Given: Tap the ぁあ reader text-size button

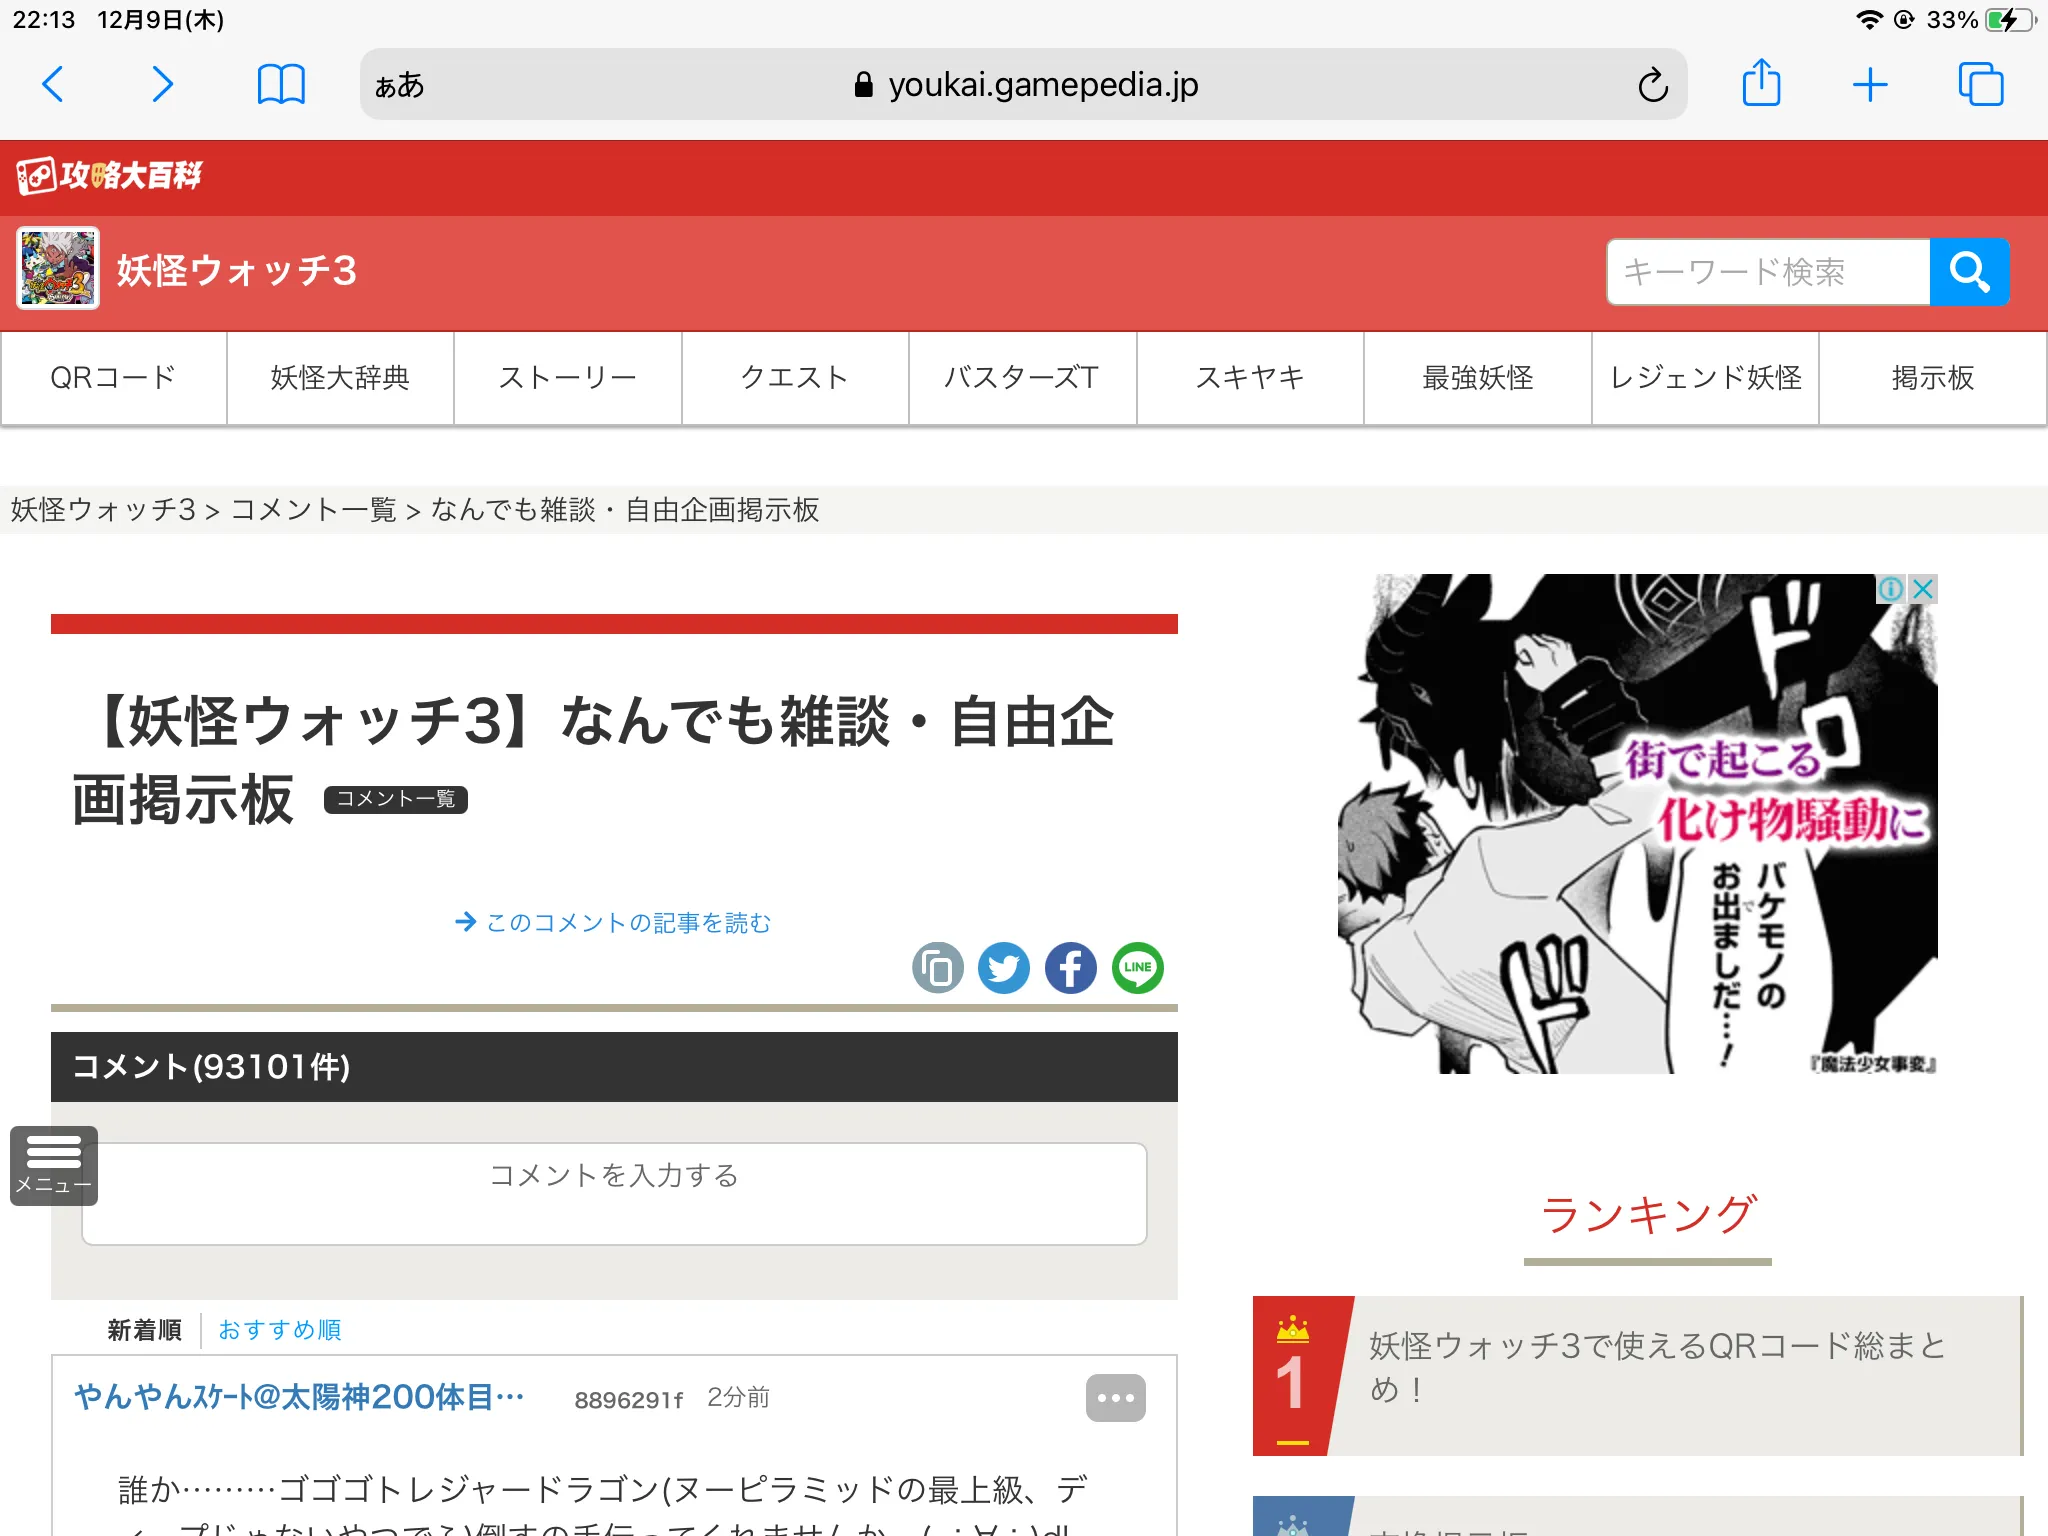Looking at the screenshot, I should pyautogui.click(x=399, y=86).
